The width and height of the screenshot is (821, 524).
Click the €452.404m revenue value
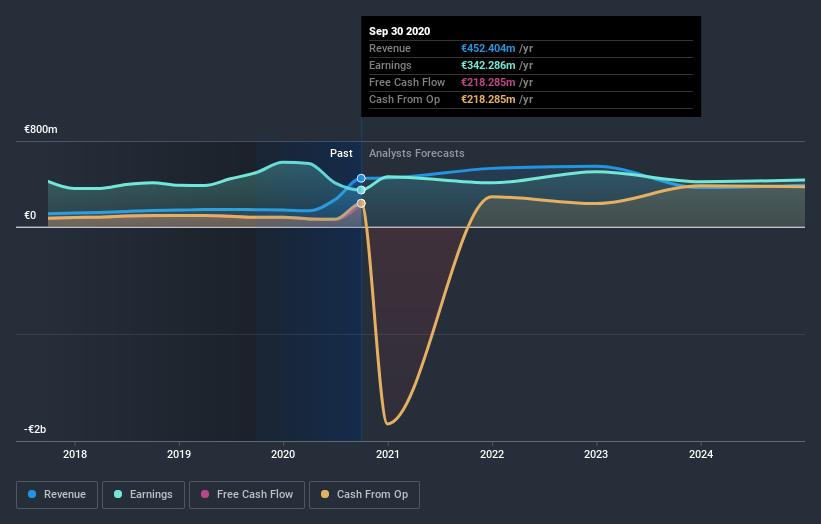[488, 48]
